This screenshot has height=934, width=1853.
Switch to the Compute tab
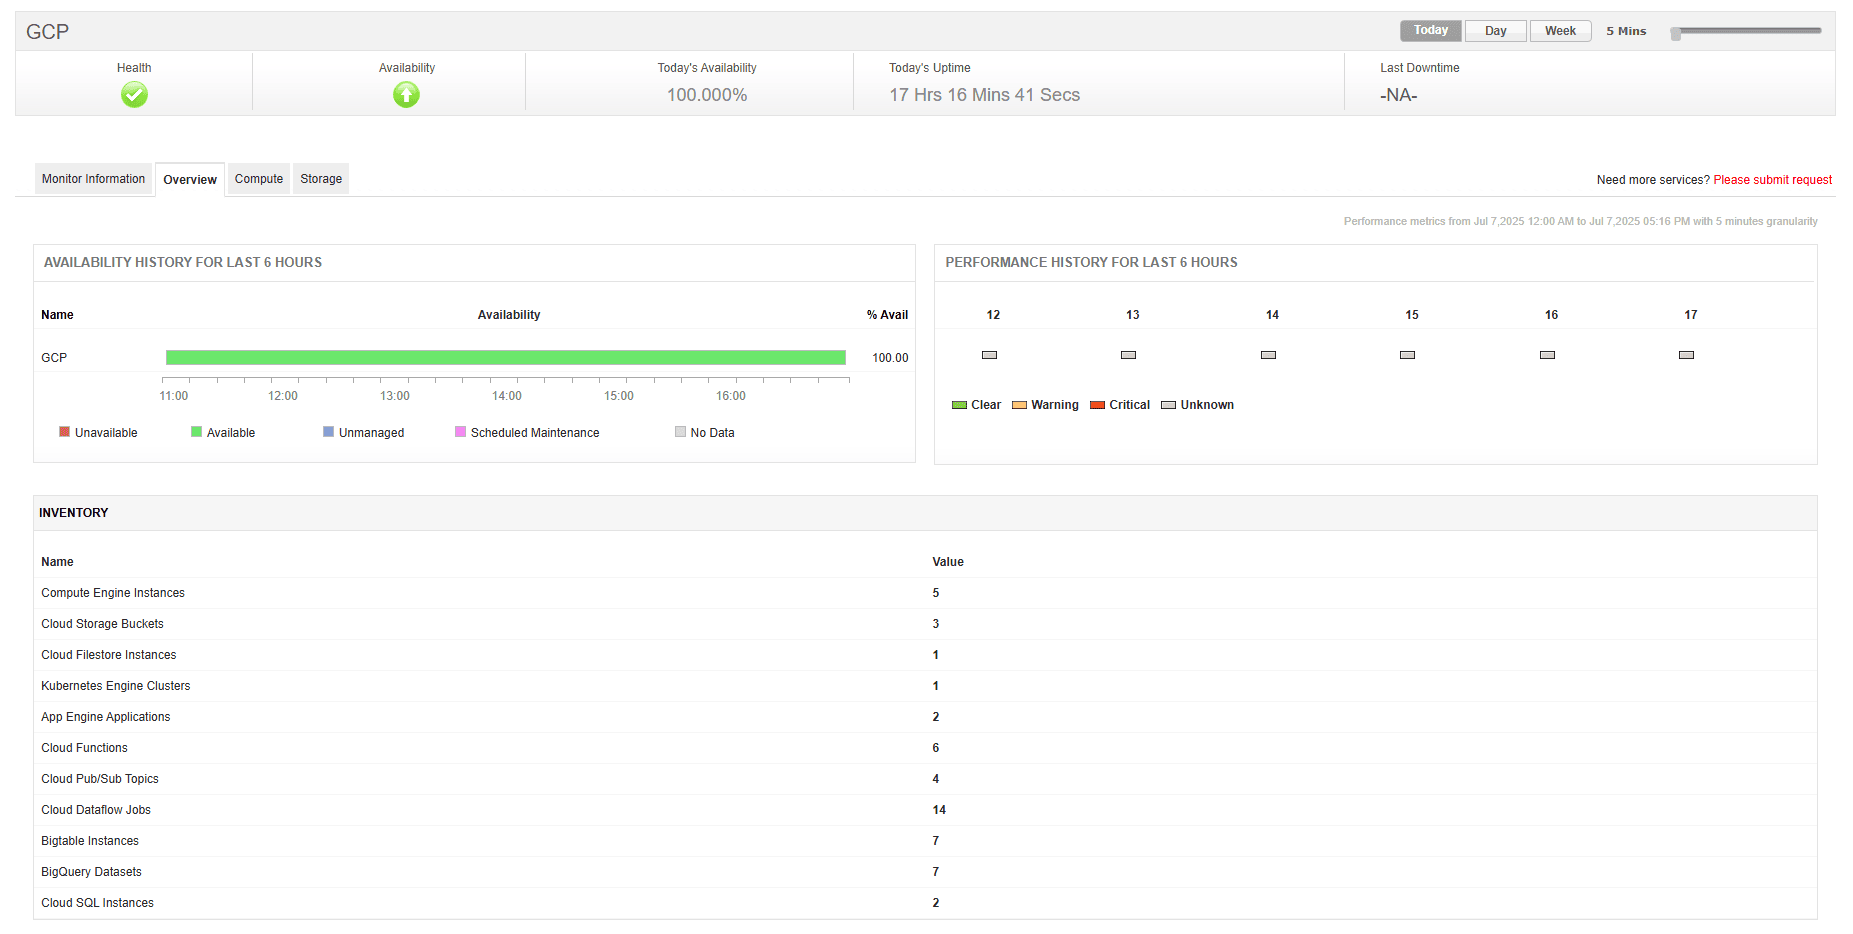(x=259, y=179)
